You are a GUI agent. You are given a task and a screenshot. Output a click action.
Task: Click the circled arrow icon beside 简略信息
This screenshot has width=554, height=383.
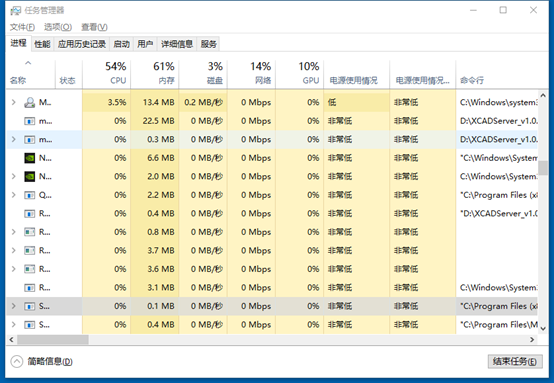[x=17, y=361]
